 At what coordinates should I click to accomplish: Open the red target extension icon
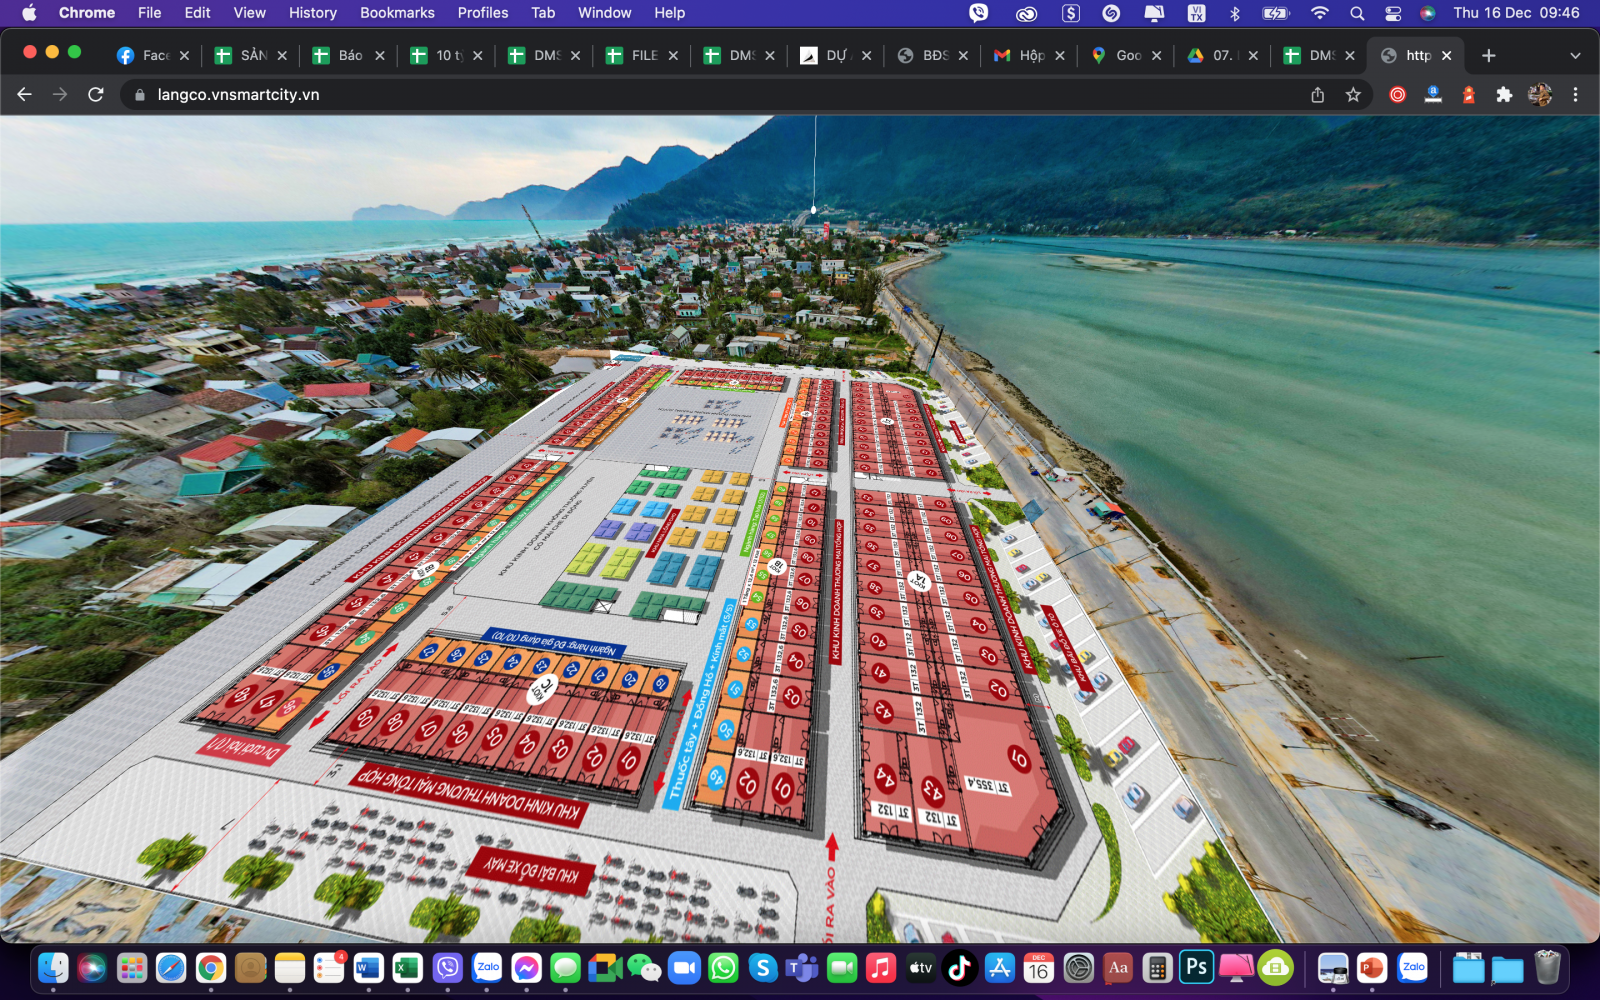tap(1398, 94)
